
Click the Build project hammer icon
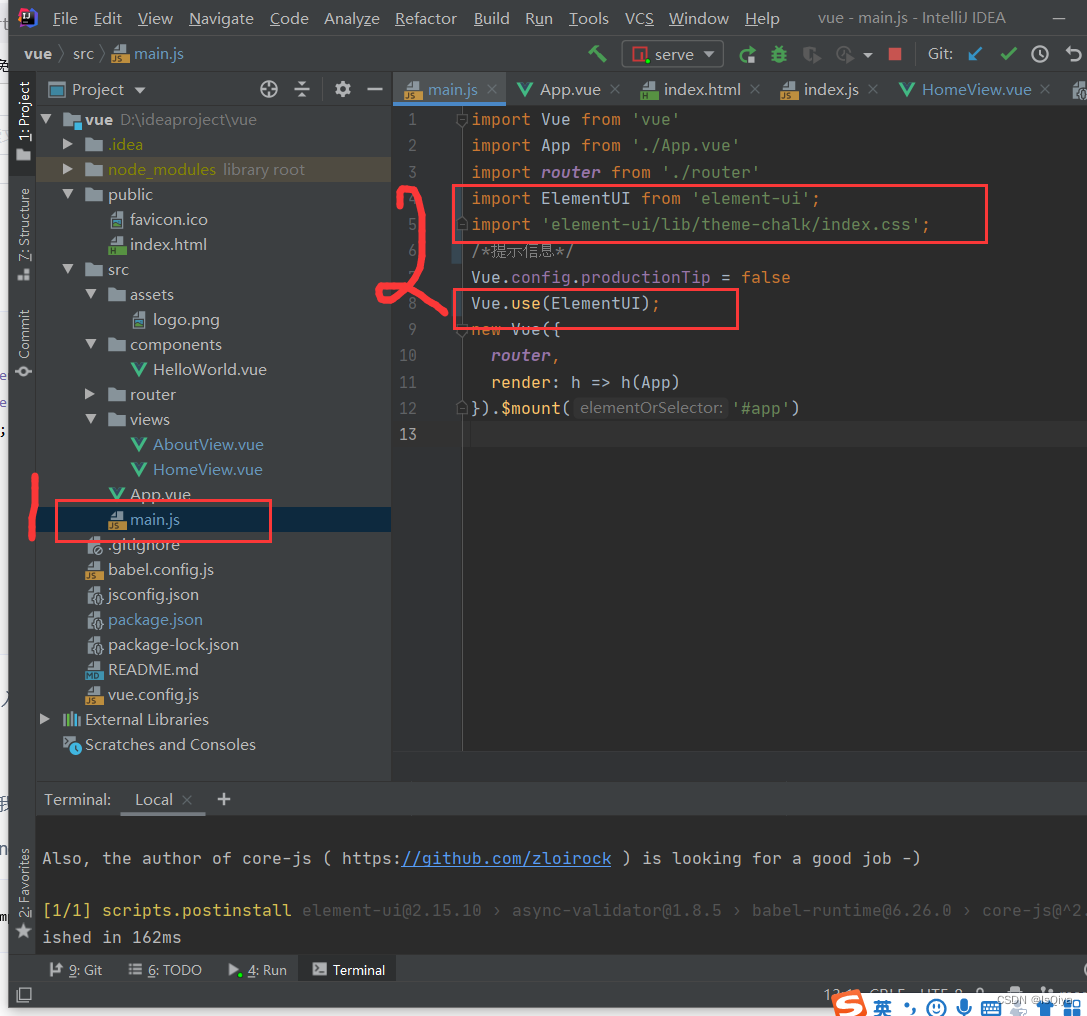click(597, 53)
